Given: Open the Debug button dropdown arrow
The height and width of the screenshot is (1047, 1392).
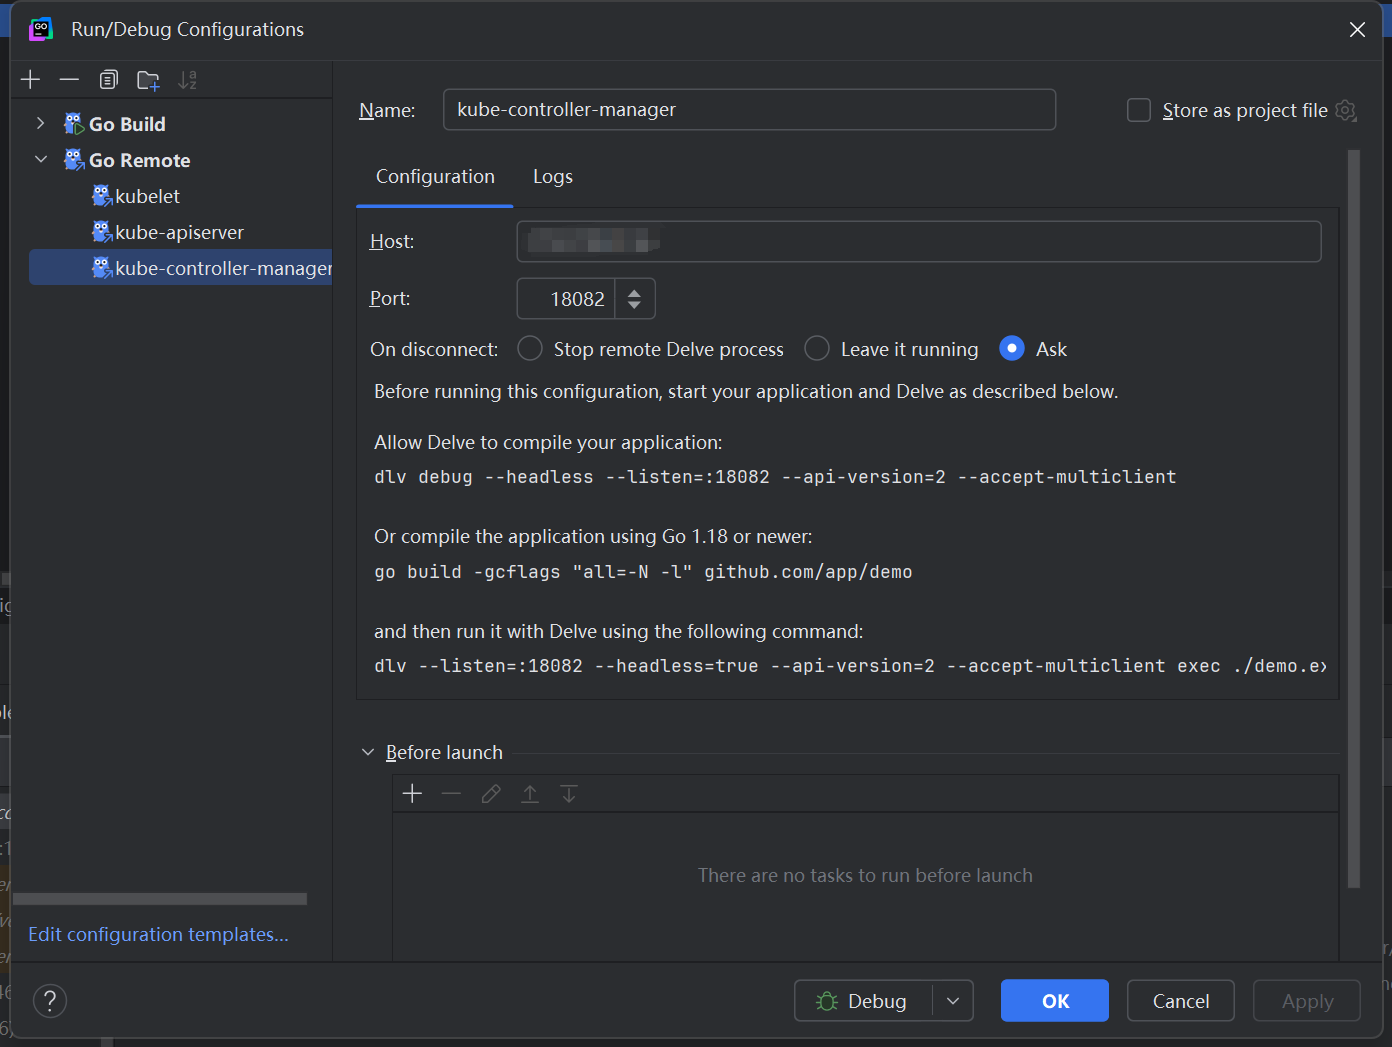Looking at the screenshot, I should [953, 1001].
